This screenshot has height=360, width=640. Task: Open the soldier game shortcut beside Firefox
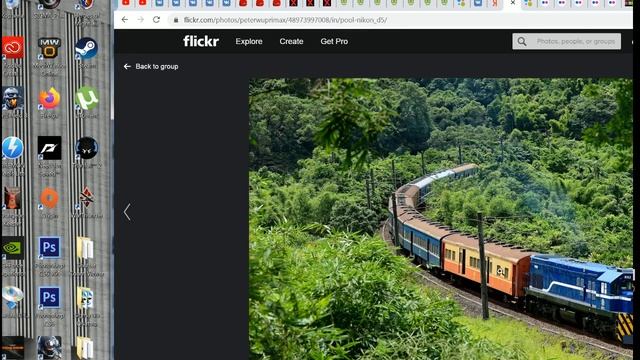pyautogui.click(x=13, y=98)
